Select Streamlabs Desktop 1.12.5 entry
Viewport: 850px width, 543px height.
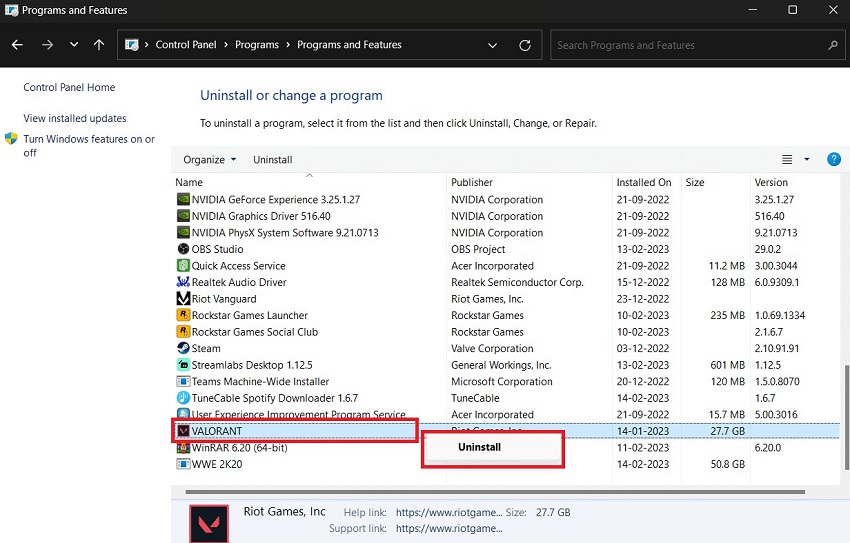(x=252, y=365)
